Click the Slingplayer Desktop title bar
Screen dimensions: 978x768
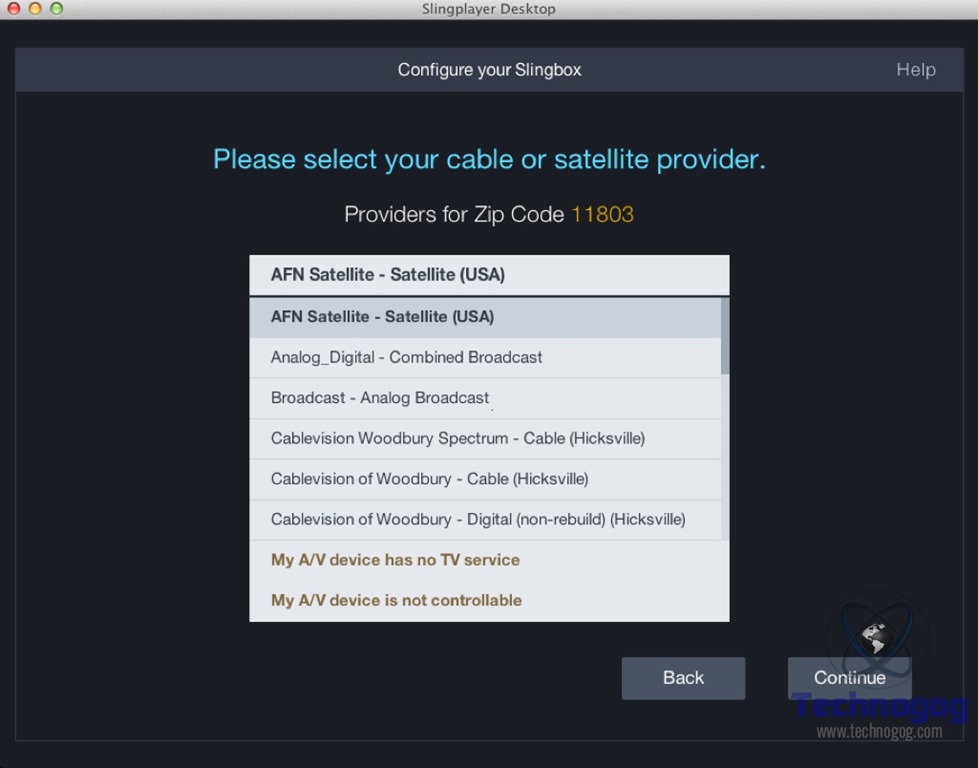(488, 9)
